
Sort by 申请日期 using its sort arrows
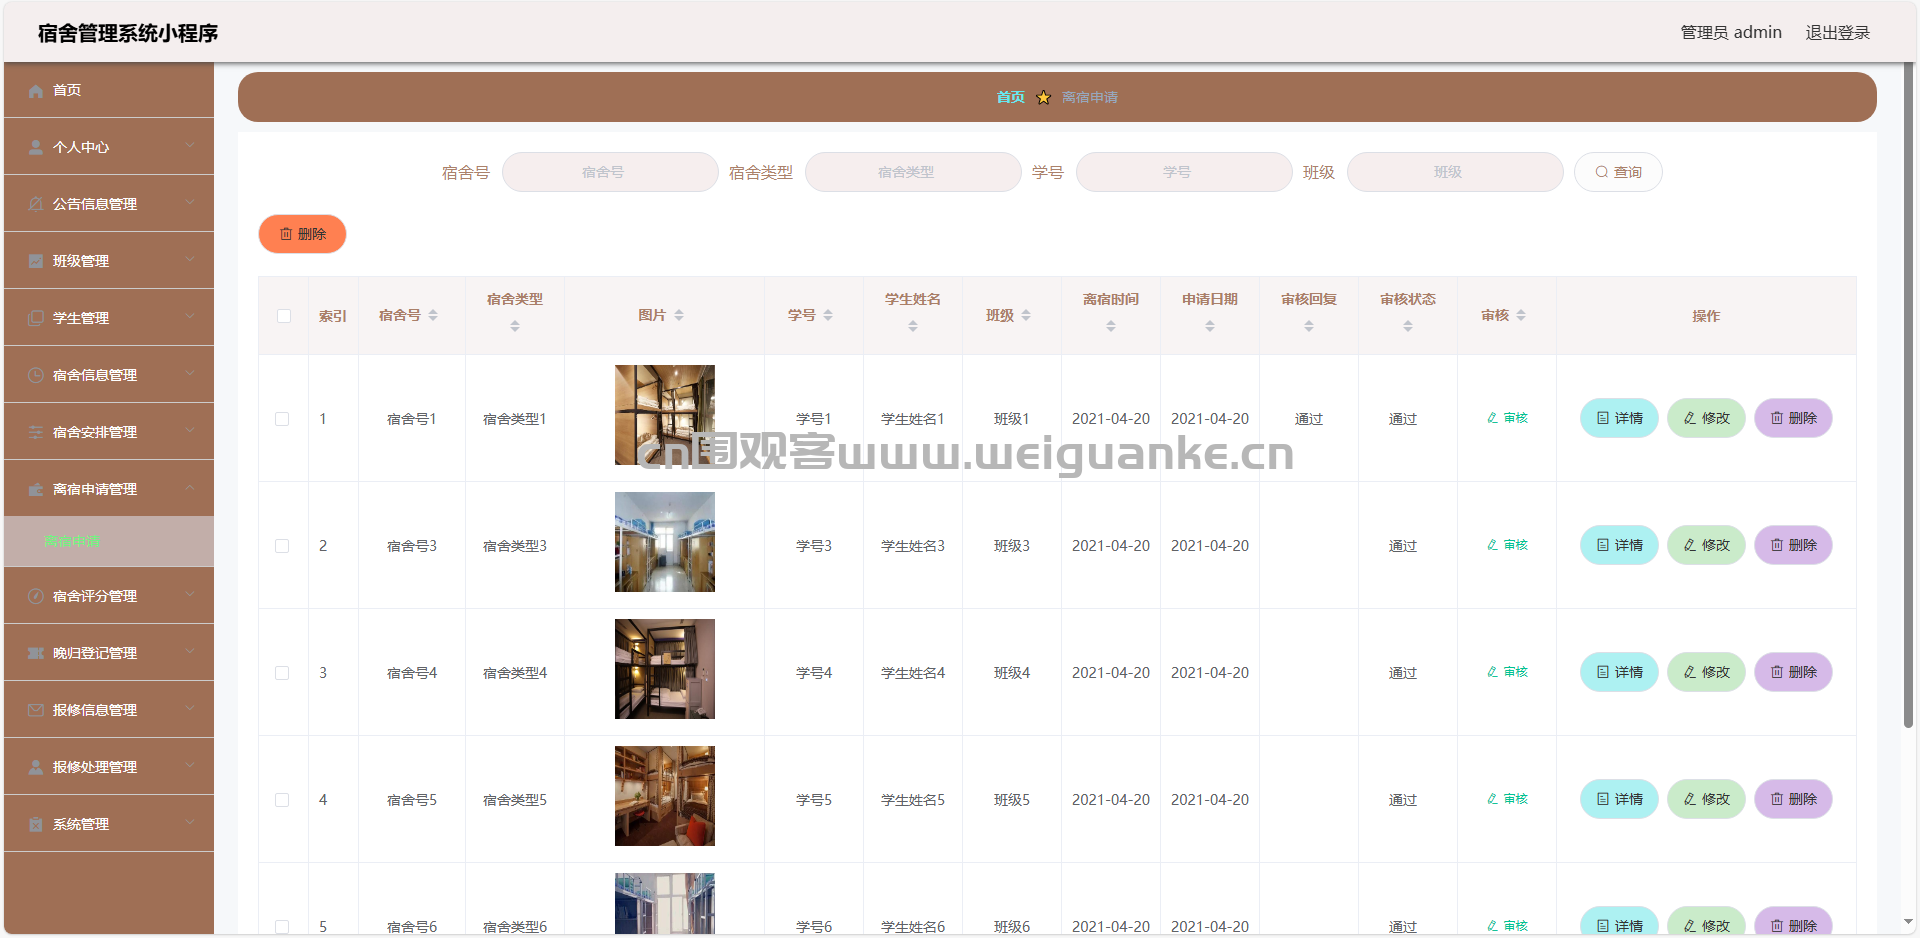[x=1210, y=327]
